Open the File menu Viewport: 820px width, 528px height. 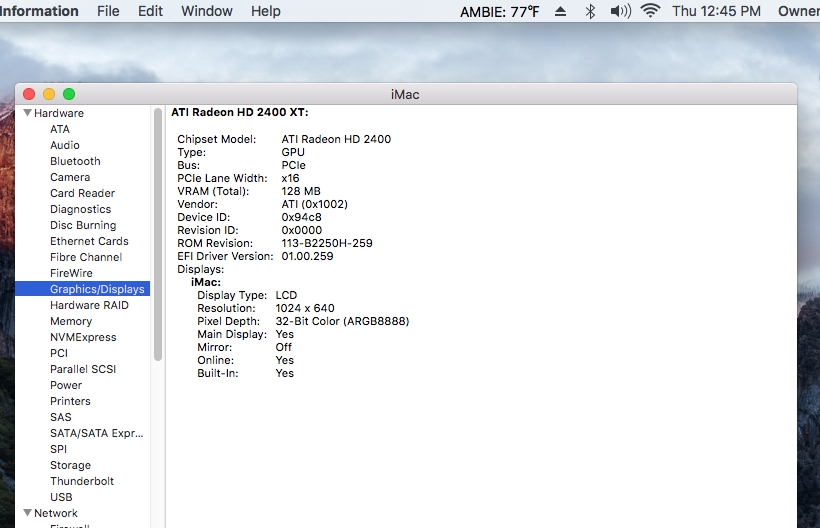click(108, 11)
